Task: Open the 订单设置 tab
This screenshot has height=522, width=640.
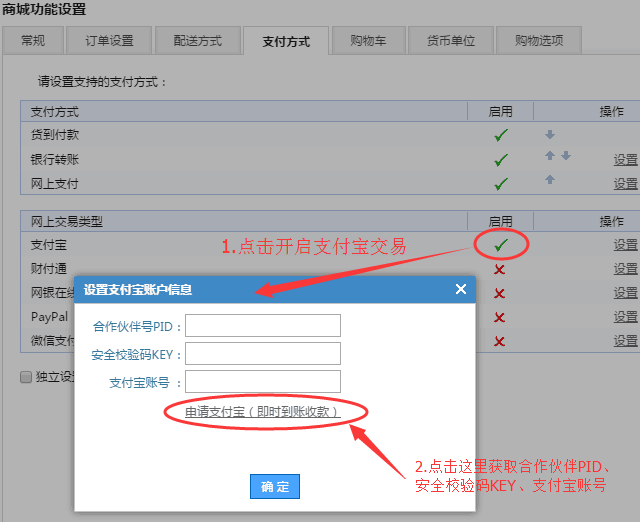Action: pyautogui.click(x=109, y=40)
